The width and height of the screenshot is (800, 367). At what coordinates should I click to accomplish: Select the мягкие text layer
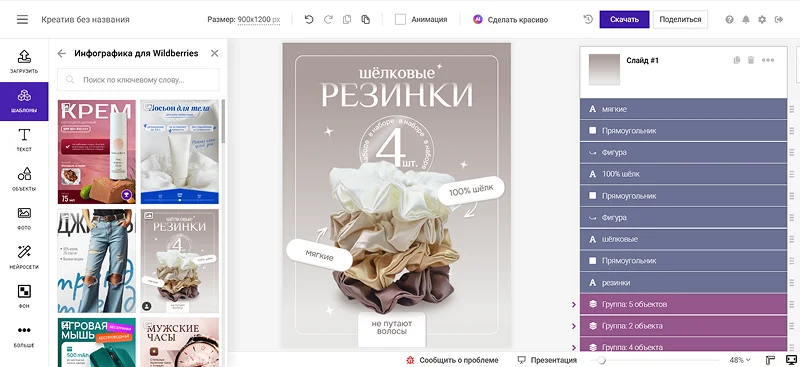coord(683,109)
